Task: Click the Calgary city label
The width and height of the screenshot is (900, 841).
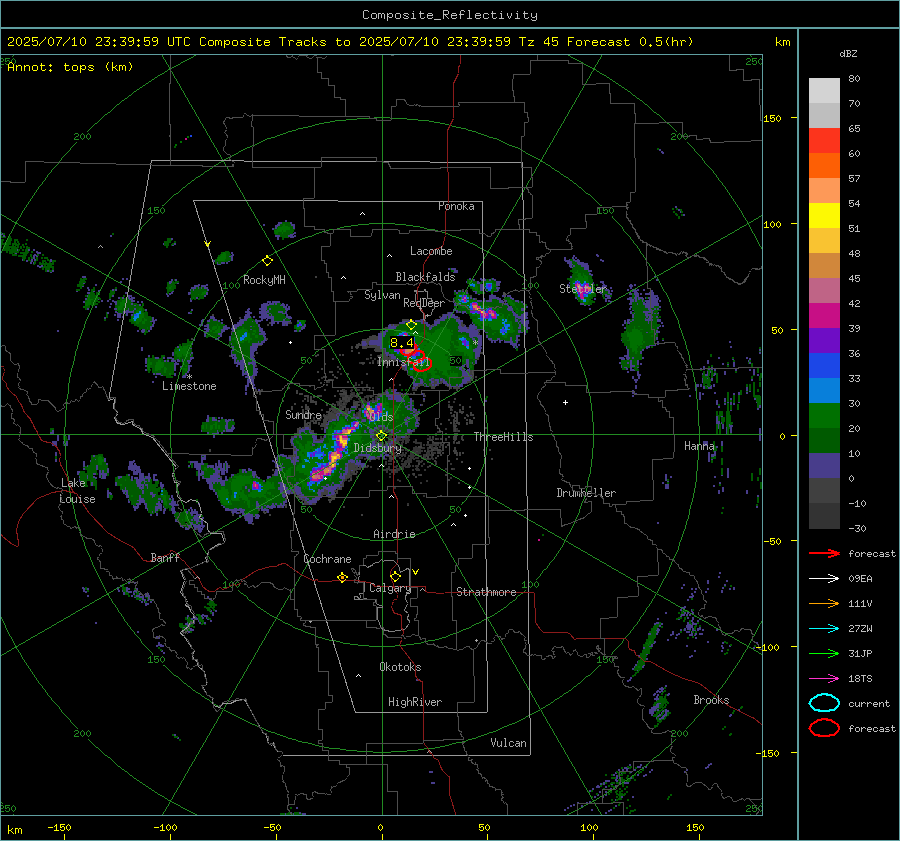Action: click(x=390, y=588)
